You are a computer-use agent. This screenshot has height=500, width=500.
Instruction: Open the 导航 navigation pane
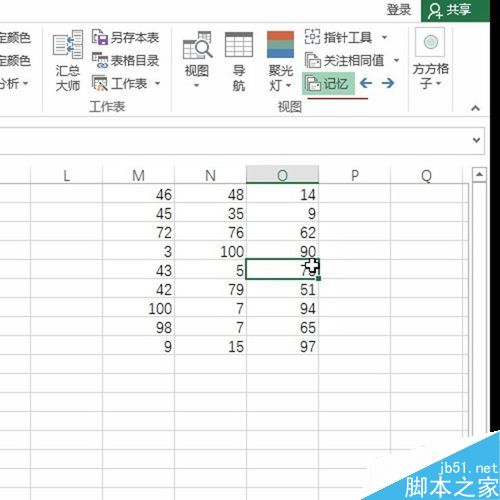pos(239,61)
